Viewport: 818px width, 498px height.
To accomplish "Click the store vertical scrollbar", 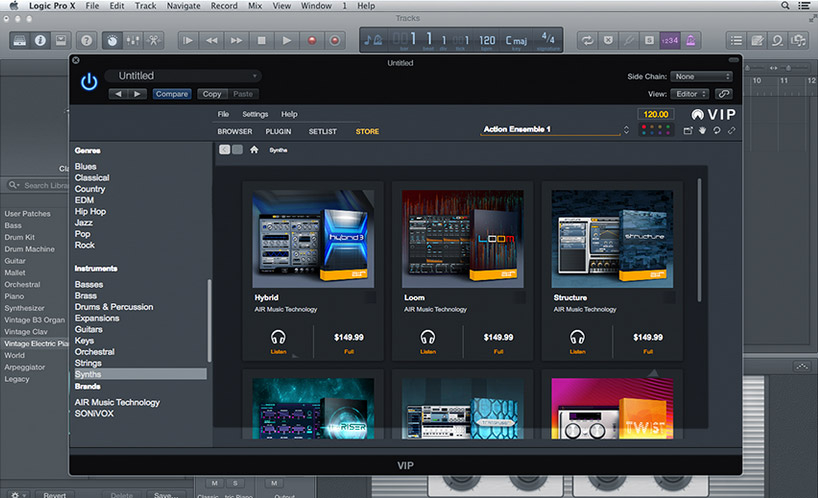I will click(x=699, y=240).
